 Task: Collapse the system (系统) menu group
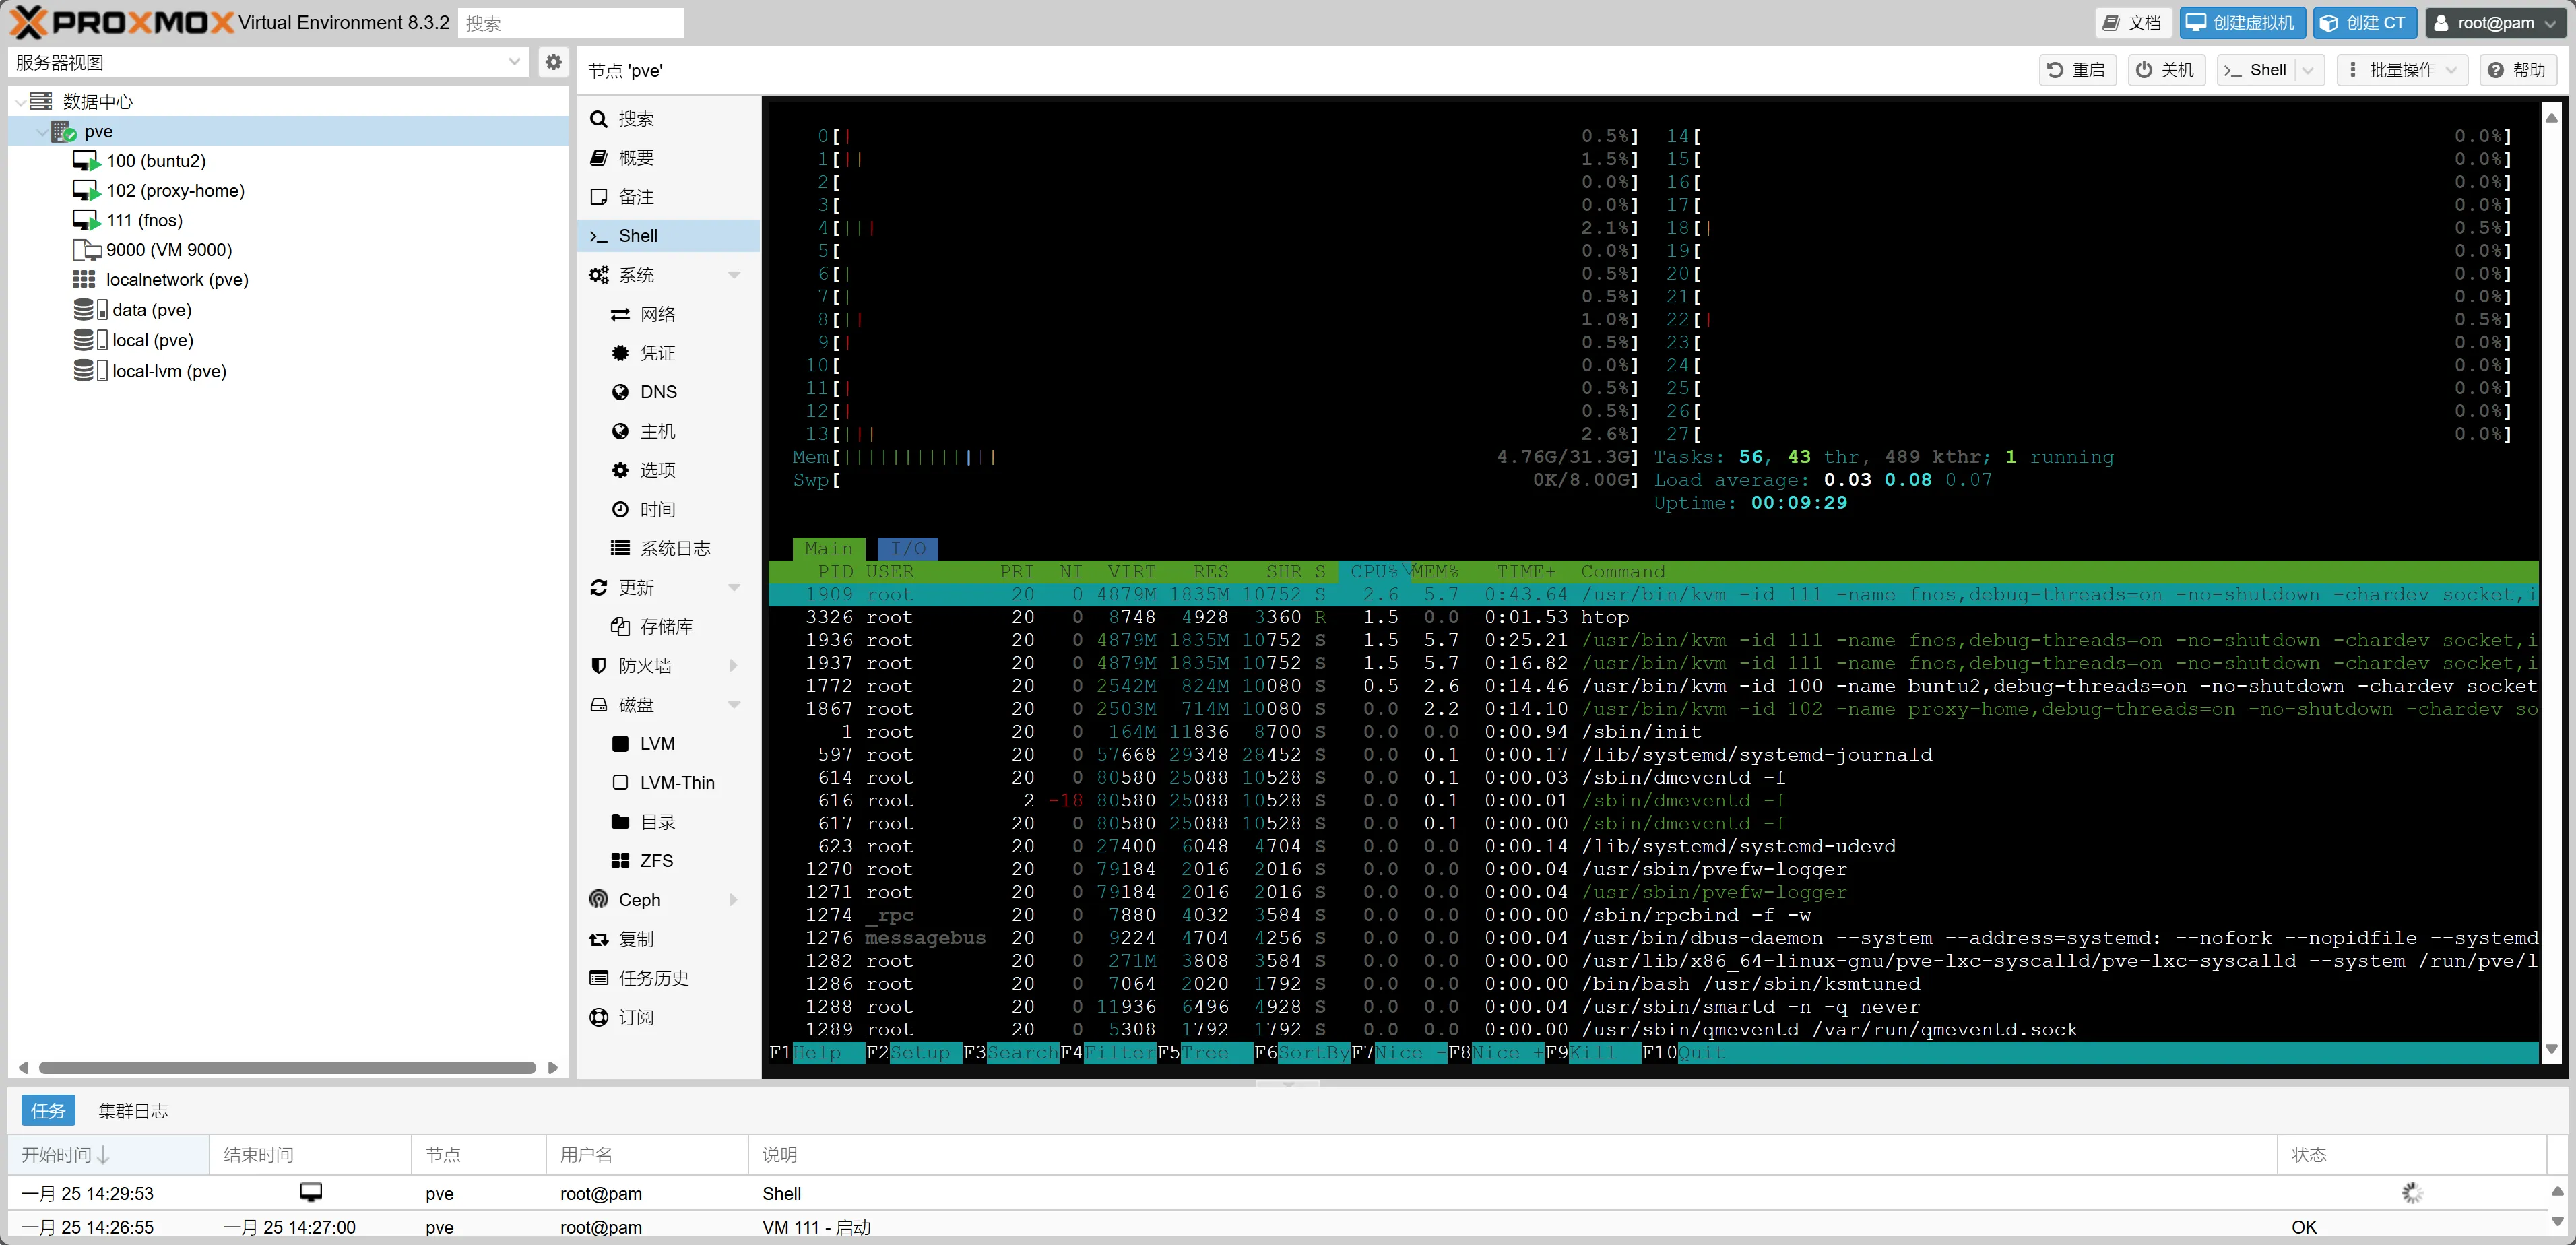pyautogui.click(x=734, y=275)
